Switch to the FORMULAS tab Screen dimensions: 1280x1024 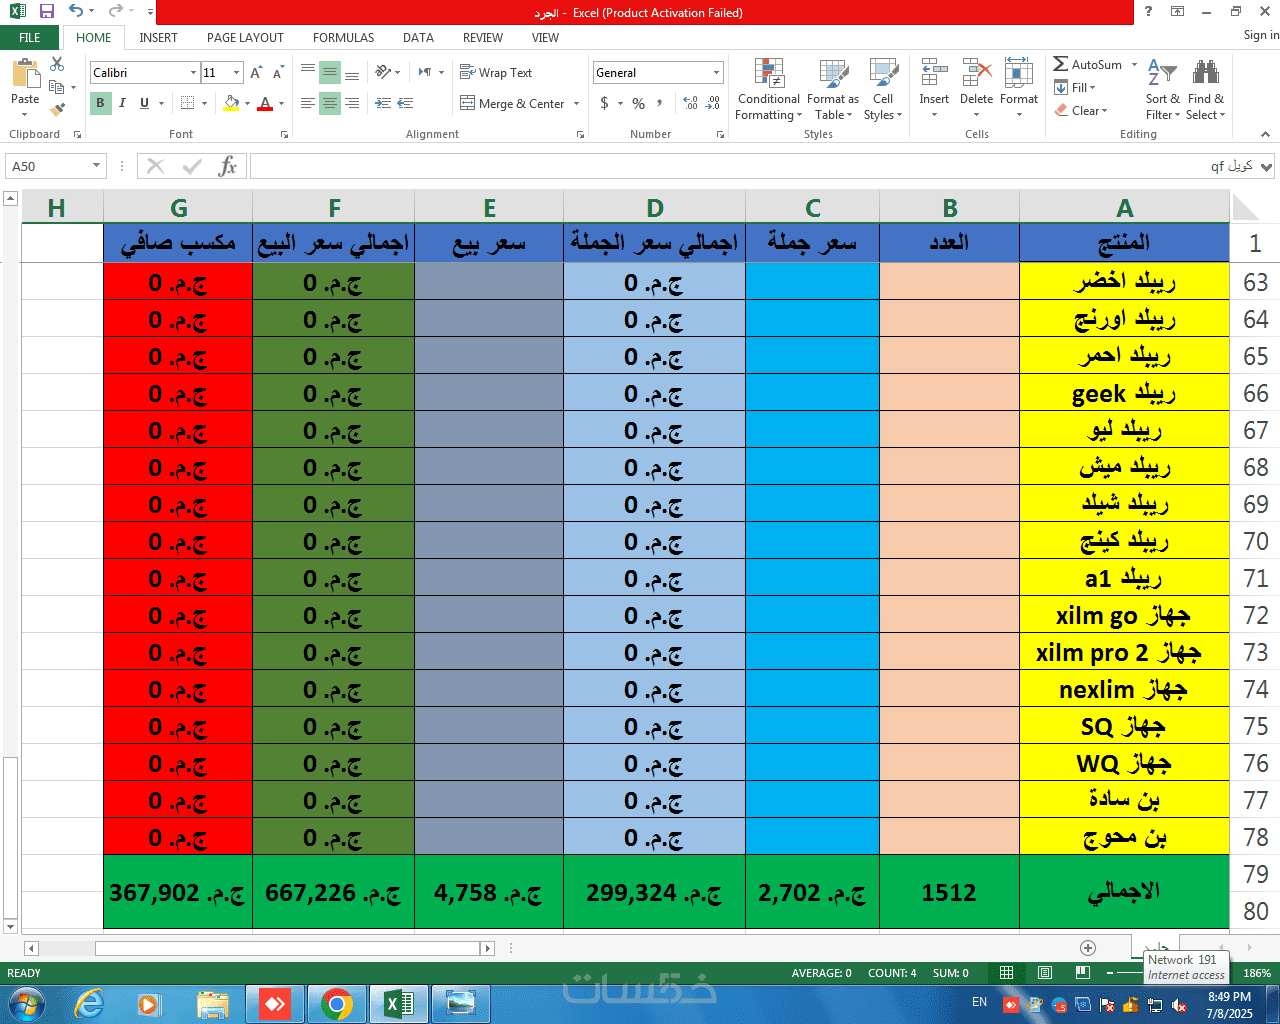[x=343, y=38]
